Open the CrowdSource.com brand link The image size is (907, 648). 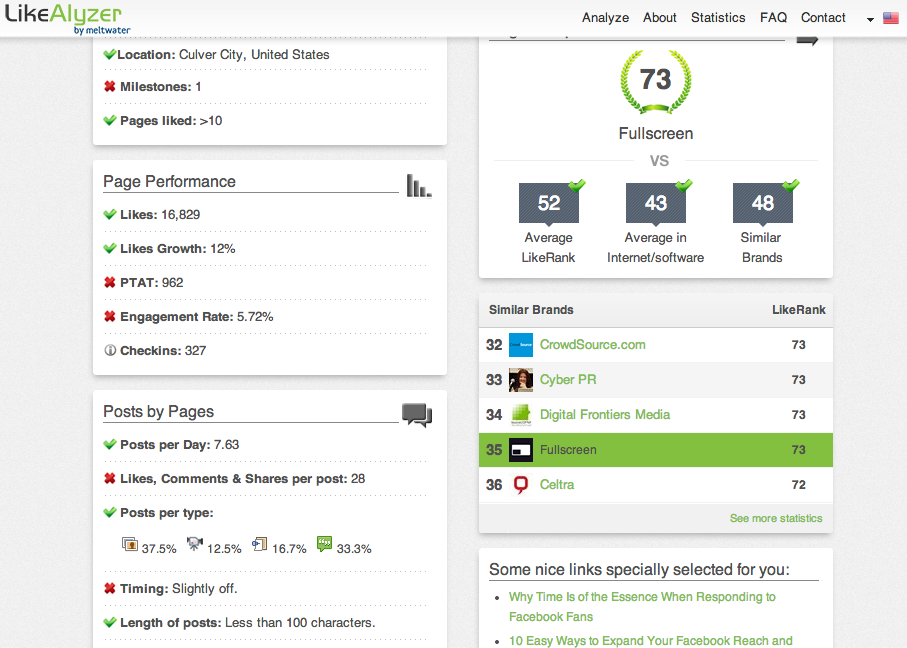pyautogui.click(x=592, y=345)
